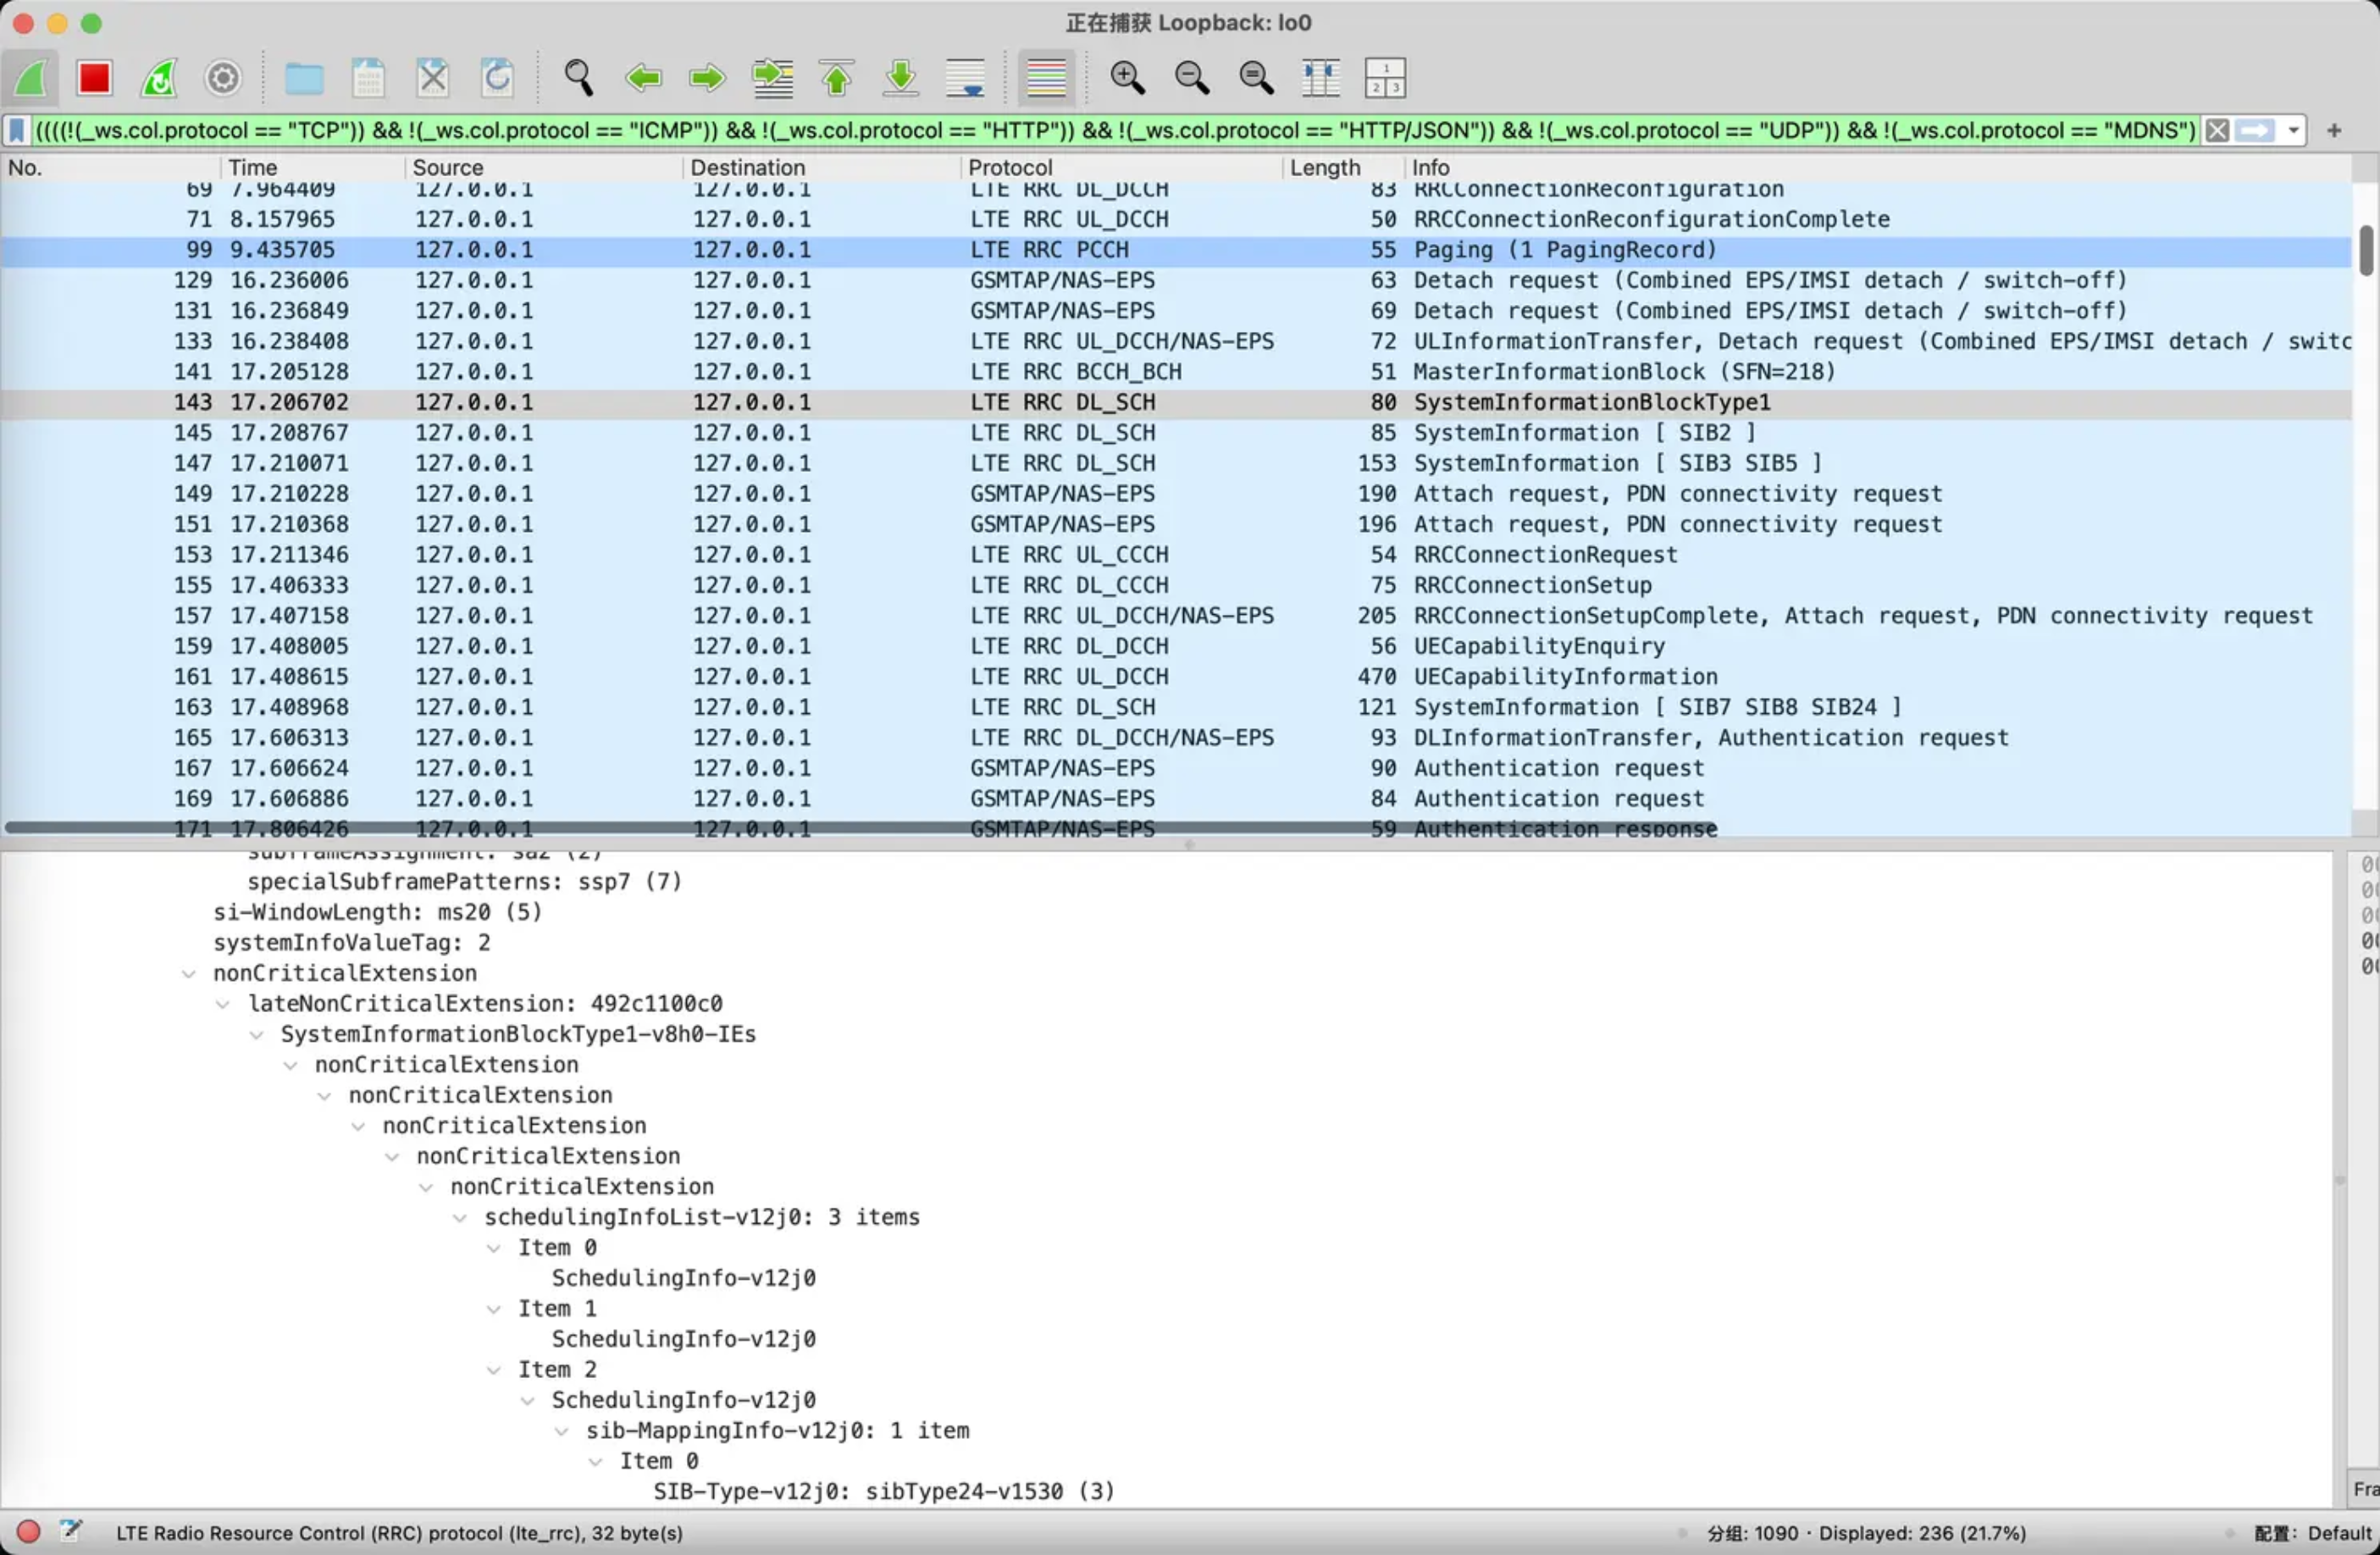Collapse Item 1 under schedulingInfoList
This screenshot has height=1555, width=2380.
coord(493,1309)
